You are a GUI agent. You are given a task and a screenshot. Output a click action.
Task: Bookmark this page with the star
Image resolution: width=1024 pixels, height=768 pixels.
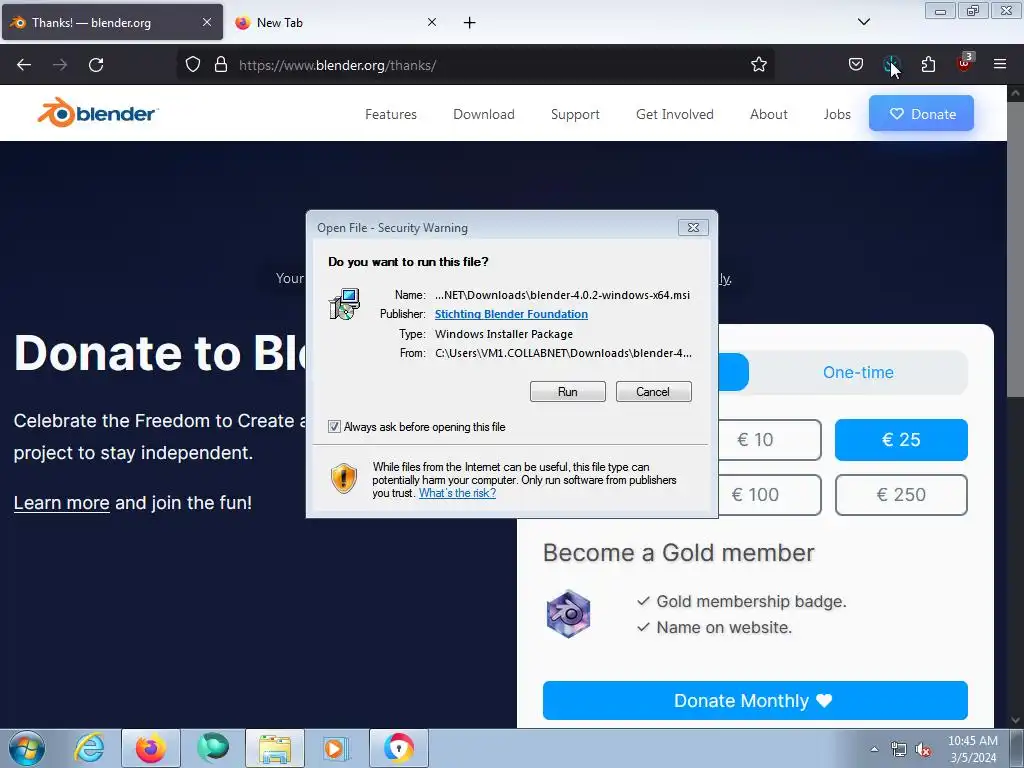[758, 65]
